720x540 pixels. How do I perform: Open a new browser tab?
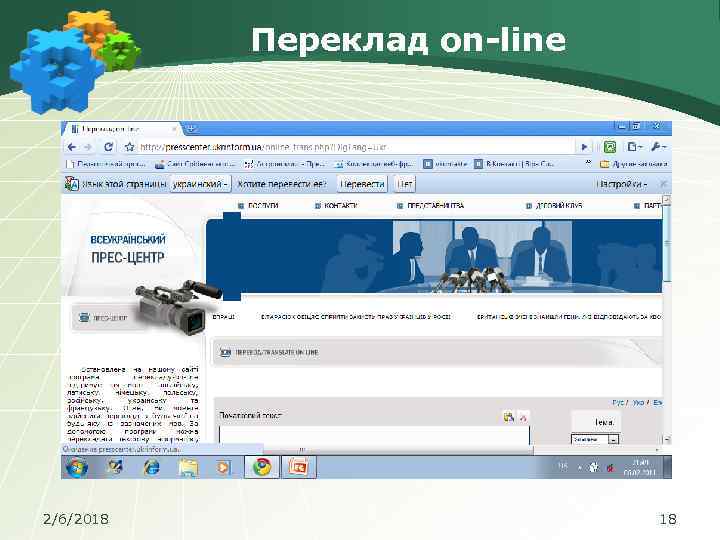pos(191,129)
